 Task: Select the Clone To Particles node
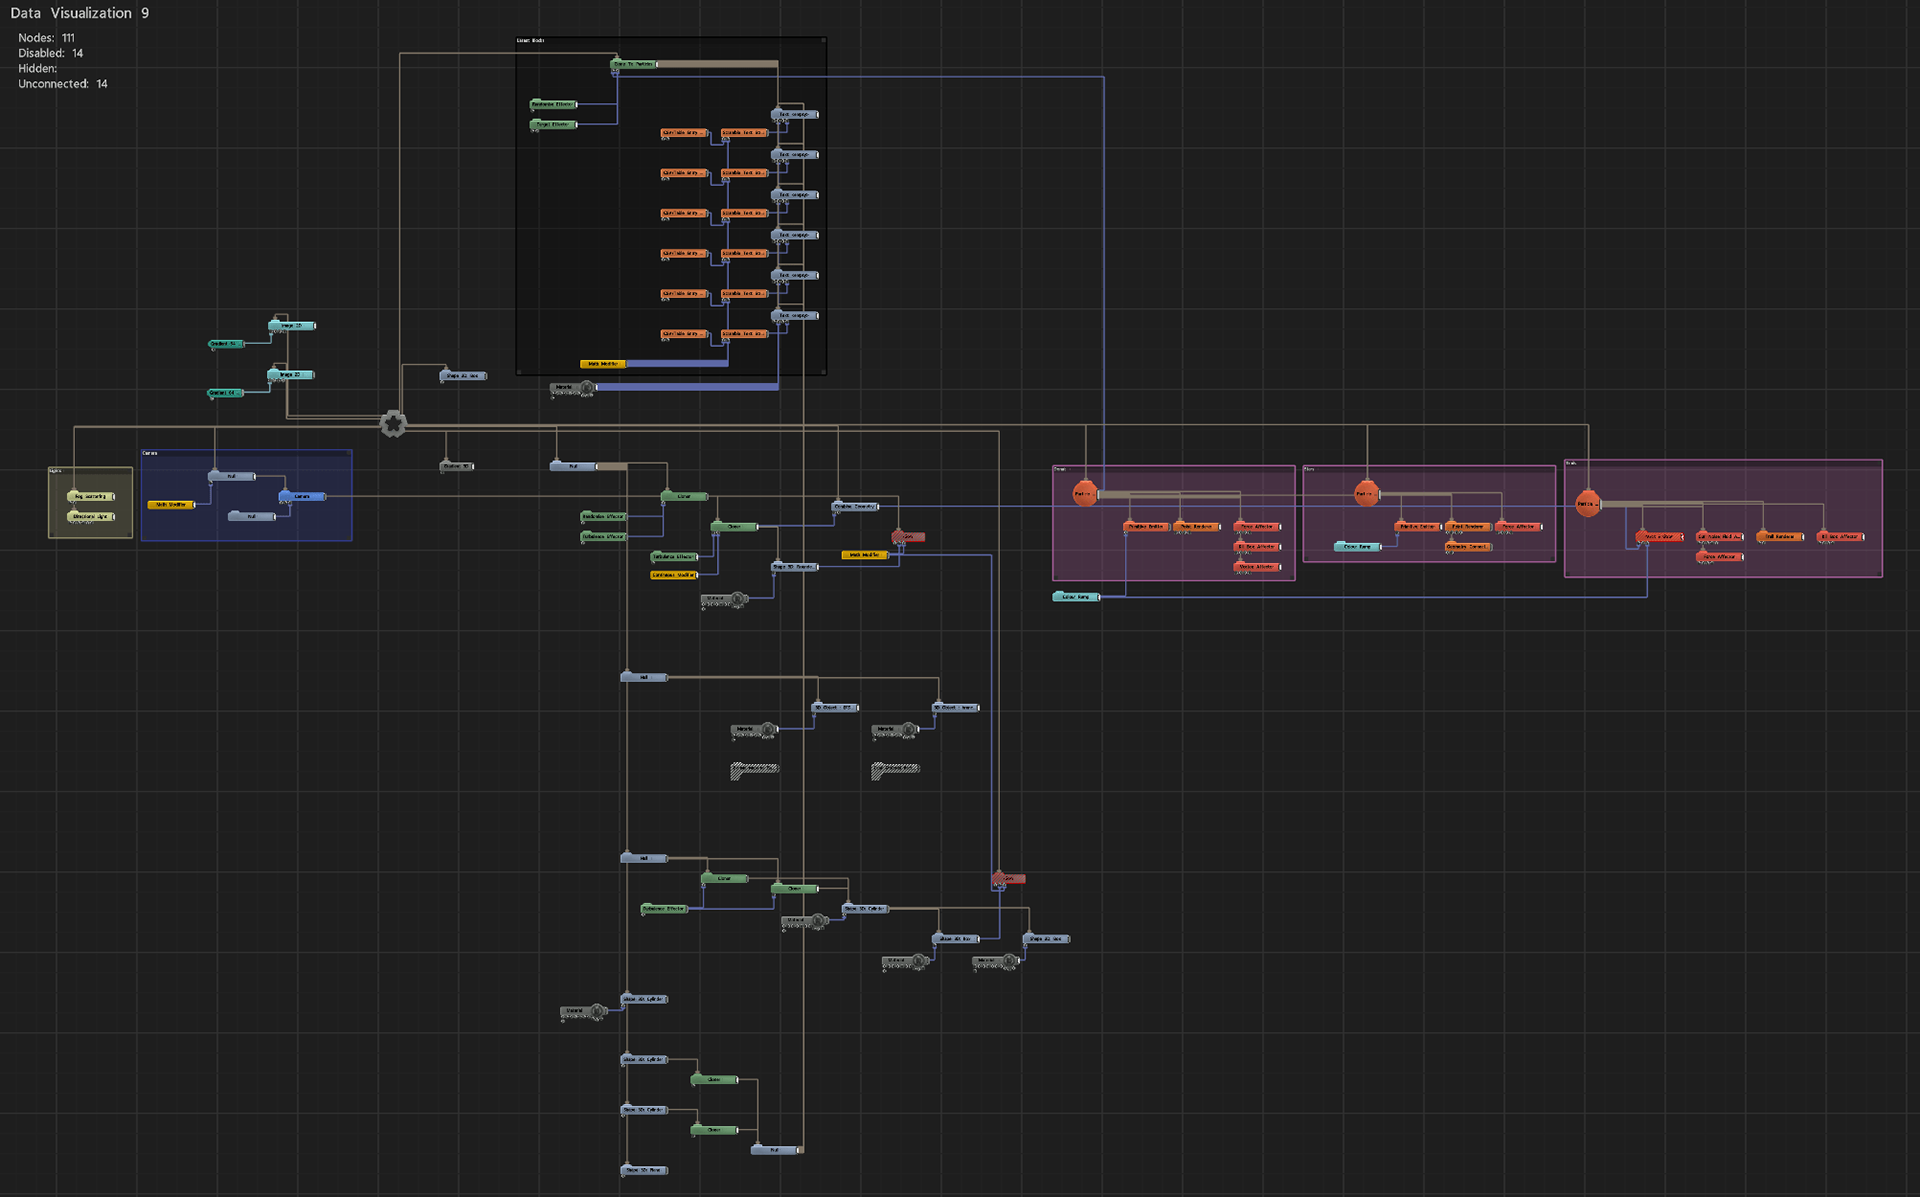coord(634,64)
